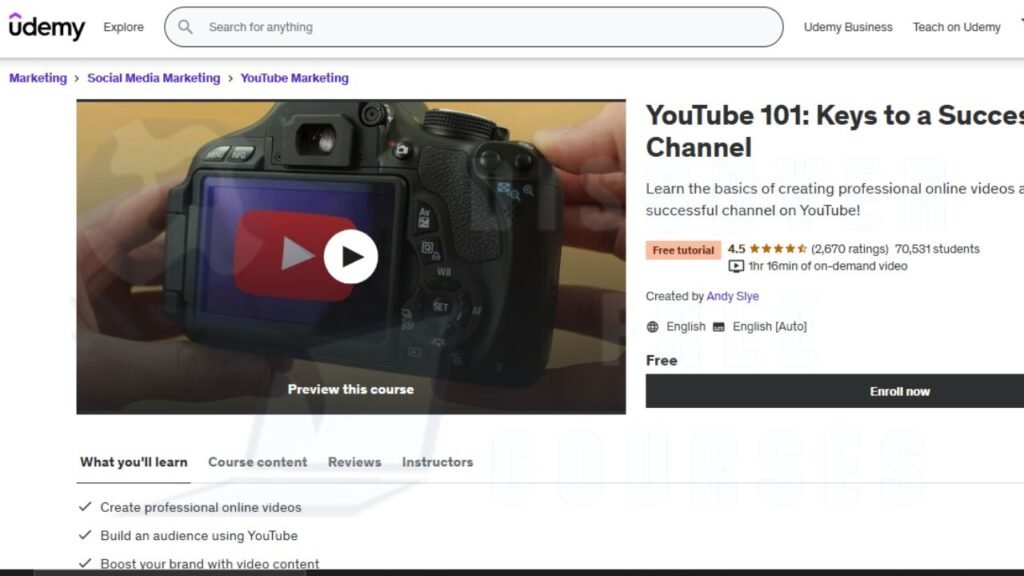Screen dimensions: 1024x576
Task: Click 'Build an audience using YouTube' item
Action: pyautogui.click(x=199, y=536)
